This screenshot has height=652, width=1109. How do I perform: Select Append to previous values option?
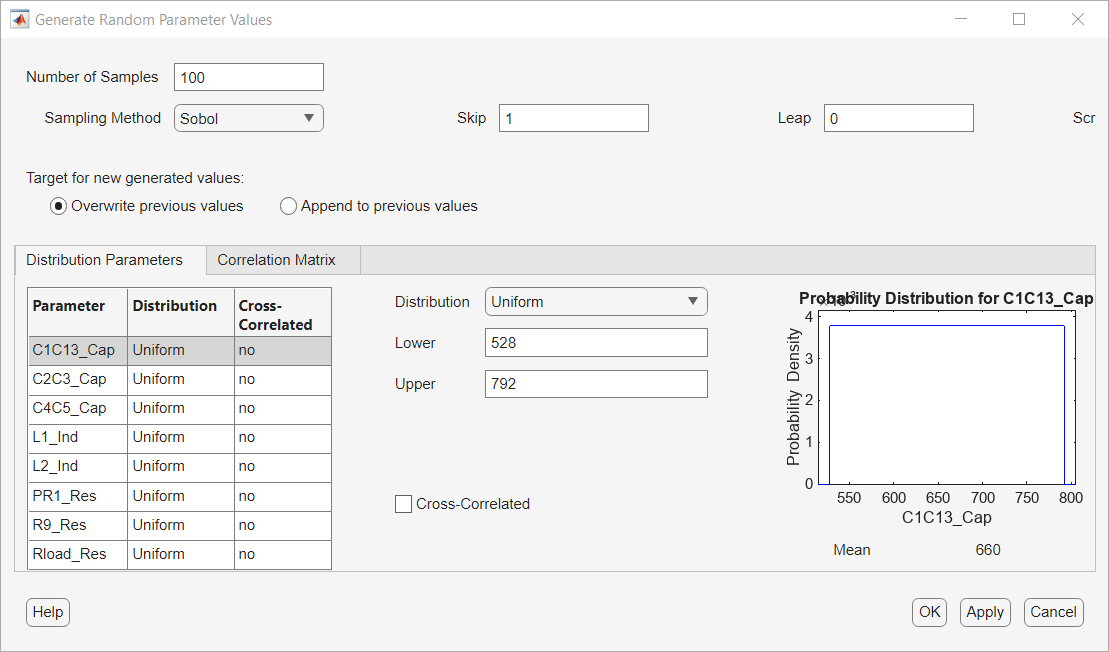tap(289, 206)
